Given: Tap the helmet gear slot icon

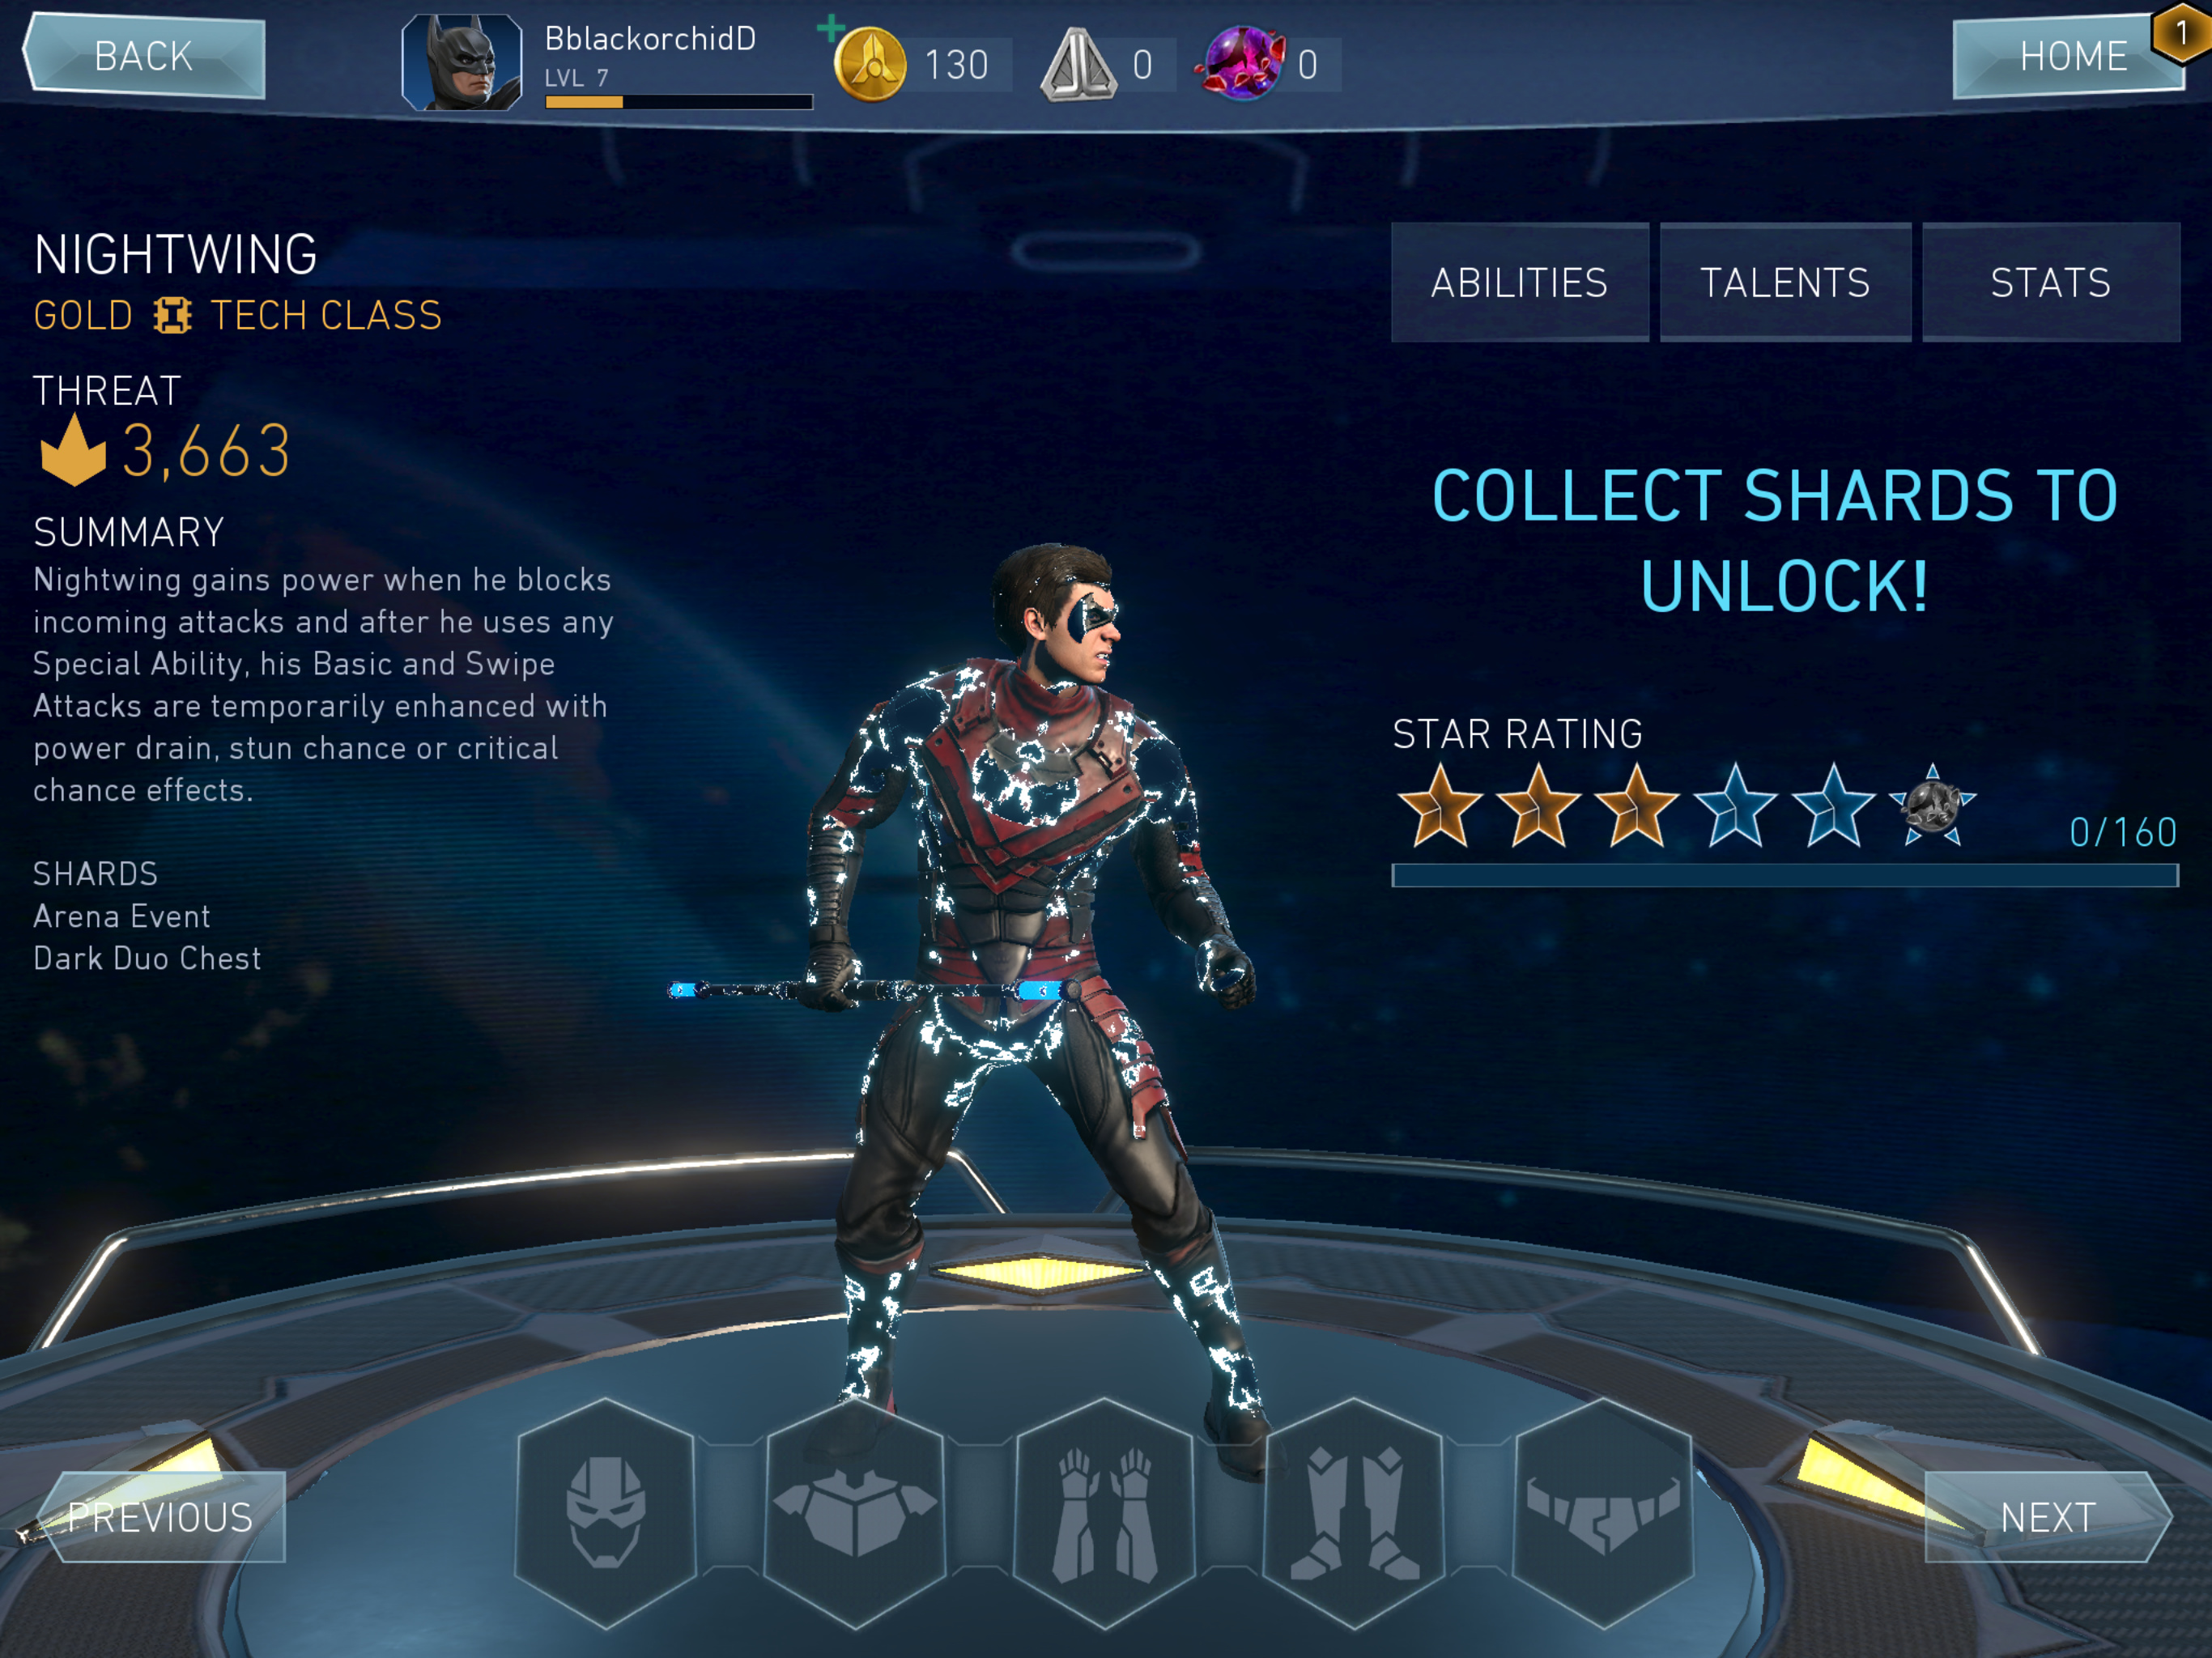Looking at the screenshot, I should tap(605, 1511).
